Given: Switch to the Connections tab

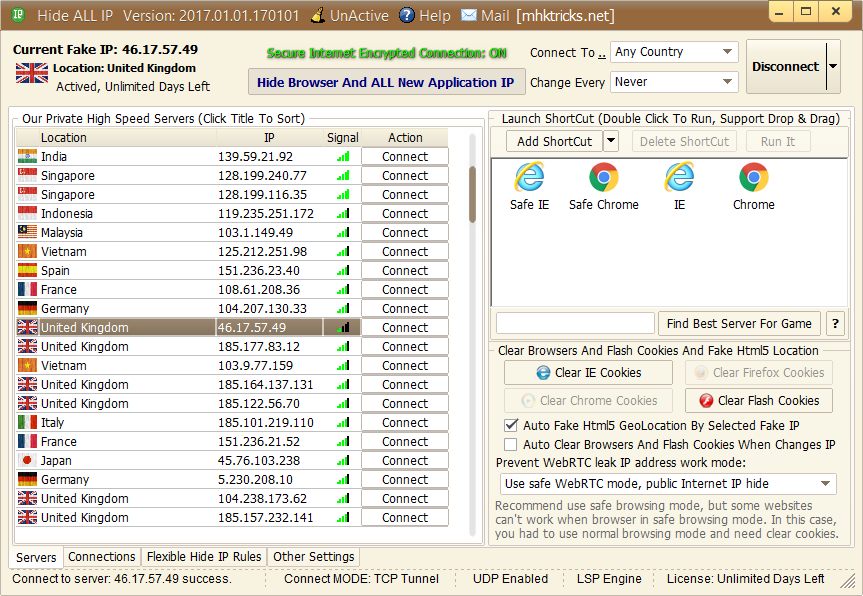Looking at the screenshot, I should pos(102,557).
